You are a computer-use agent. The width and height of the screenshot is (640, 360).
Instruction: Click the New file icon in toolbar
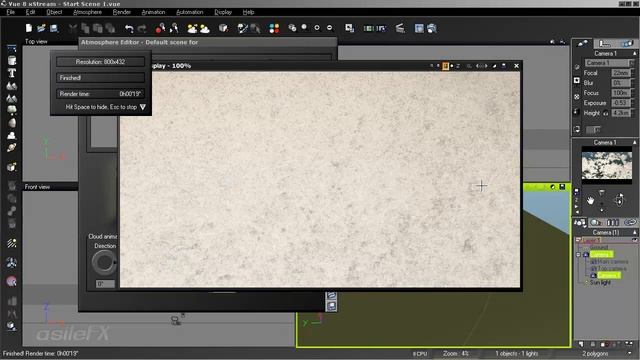(29, 28)
